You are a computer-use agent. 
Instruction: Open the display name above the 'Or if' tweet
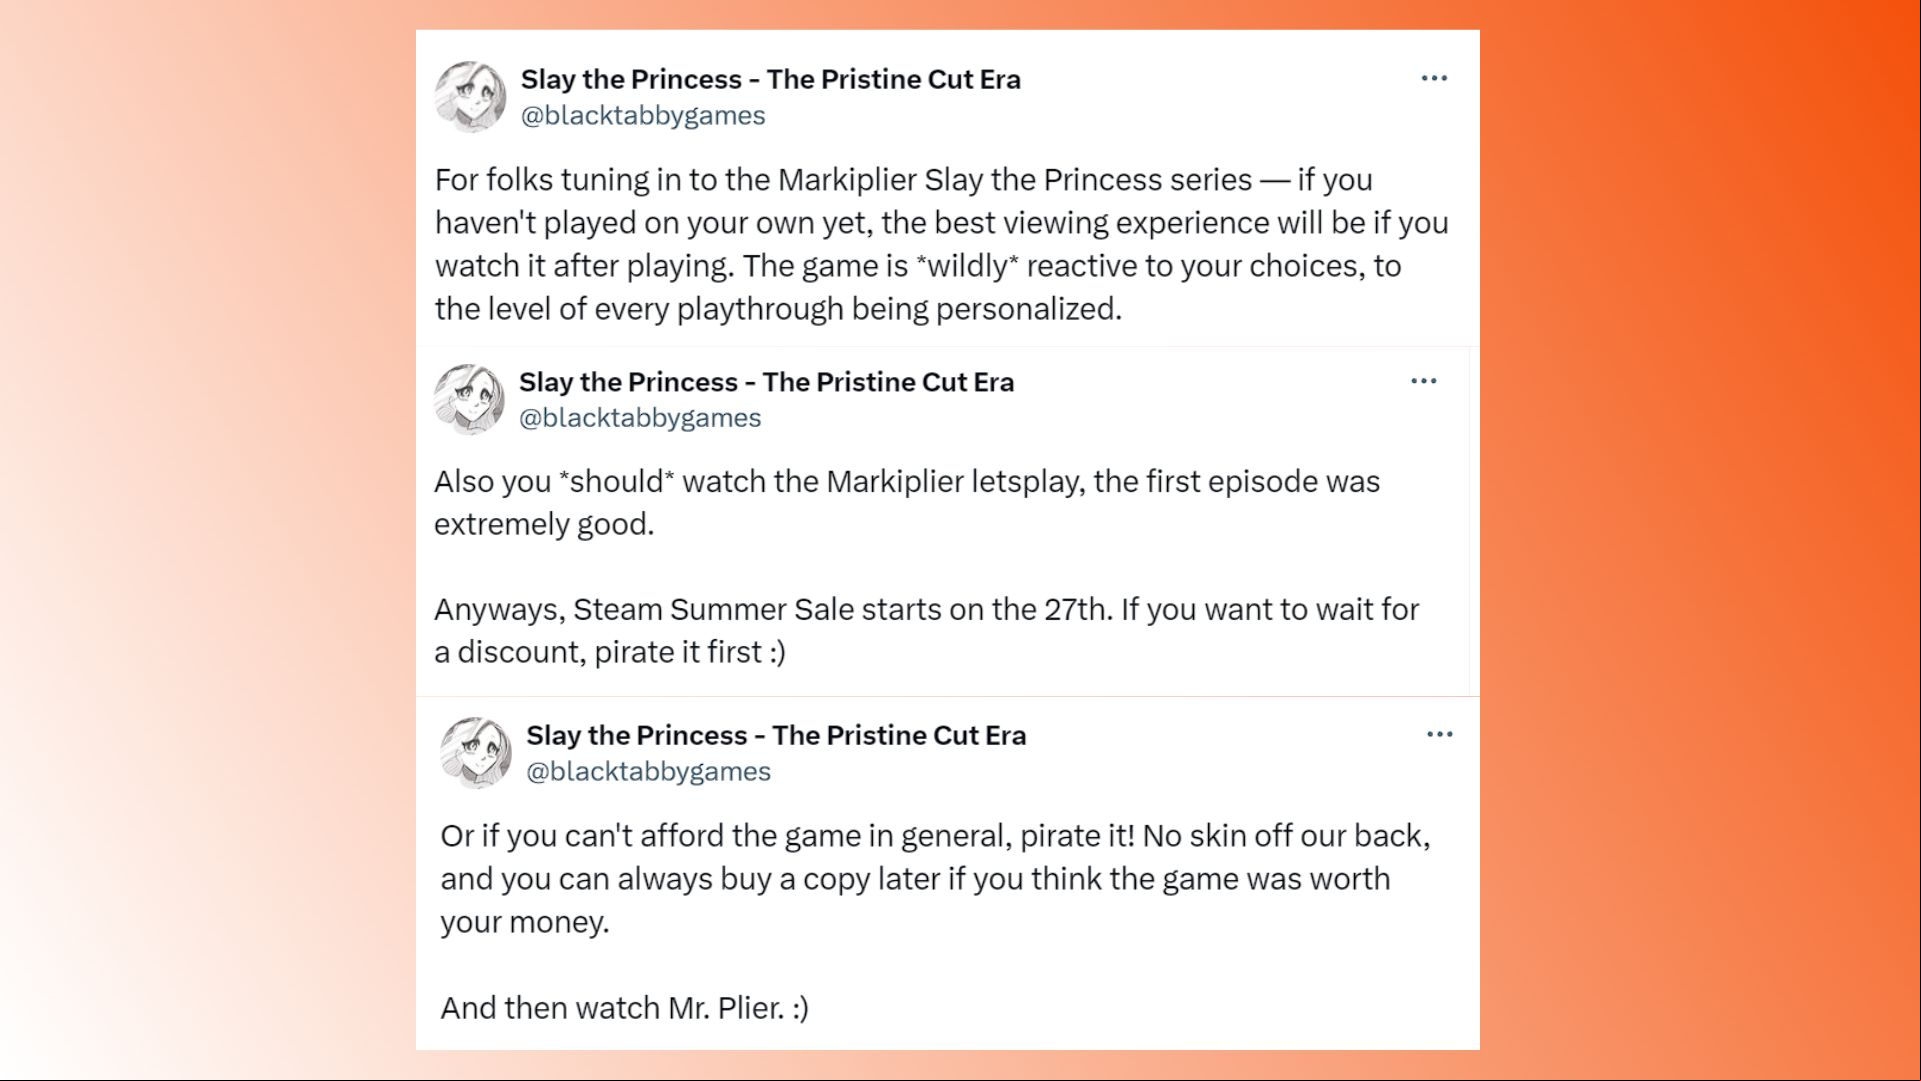click(776, 735)
